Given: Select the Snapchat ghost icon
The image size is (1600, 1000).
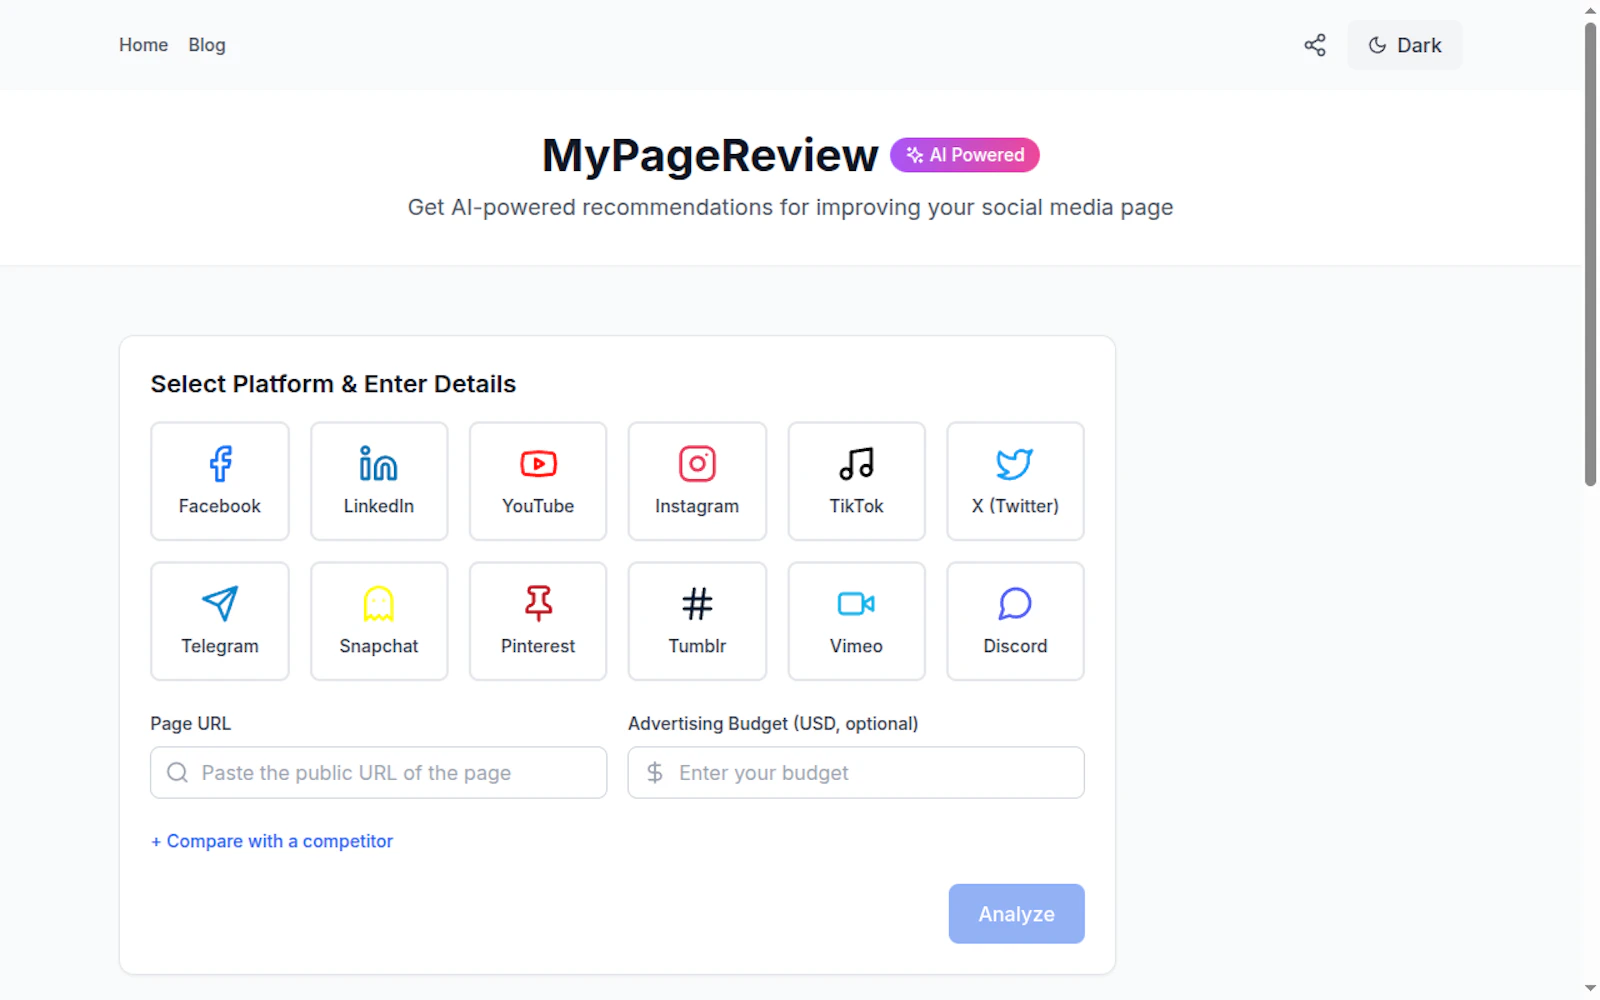Looking at the screenshot, I should pos(379,604).
